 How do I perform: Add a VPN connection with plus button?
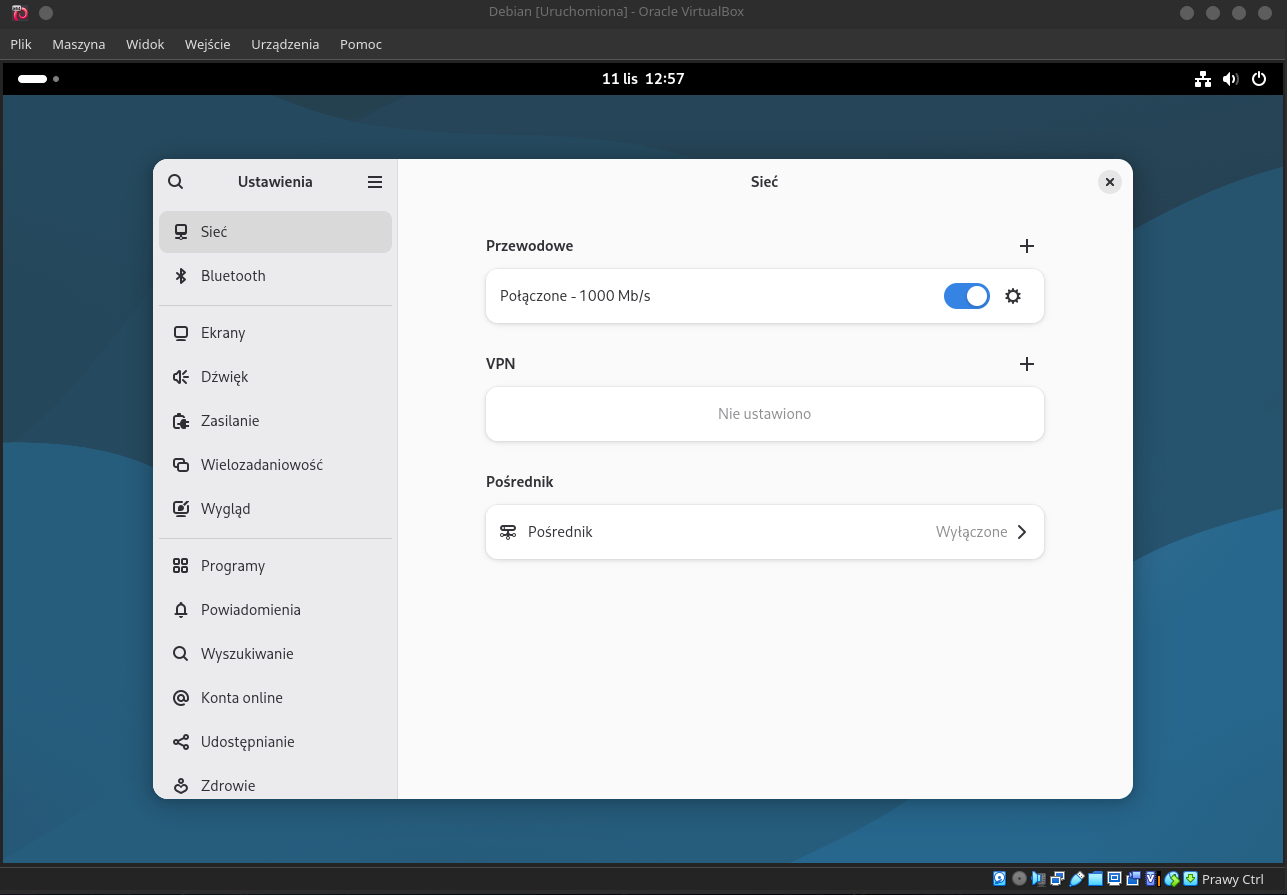pyautogui.click(x=1026, y=364)
